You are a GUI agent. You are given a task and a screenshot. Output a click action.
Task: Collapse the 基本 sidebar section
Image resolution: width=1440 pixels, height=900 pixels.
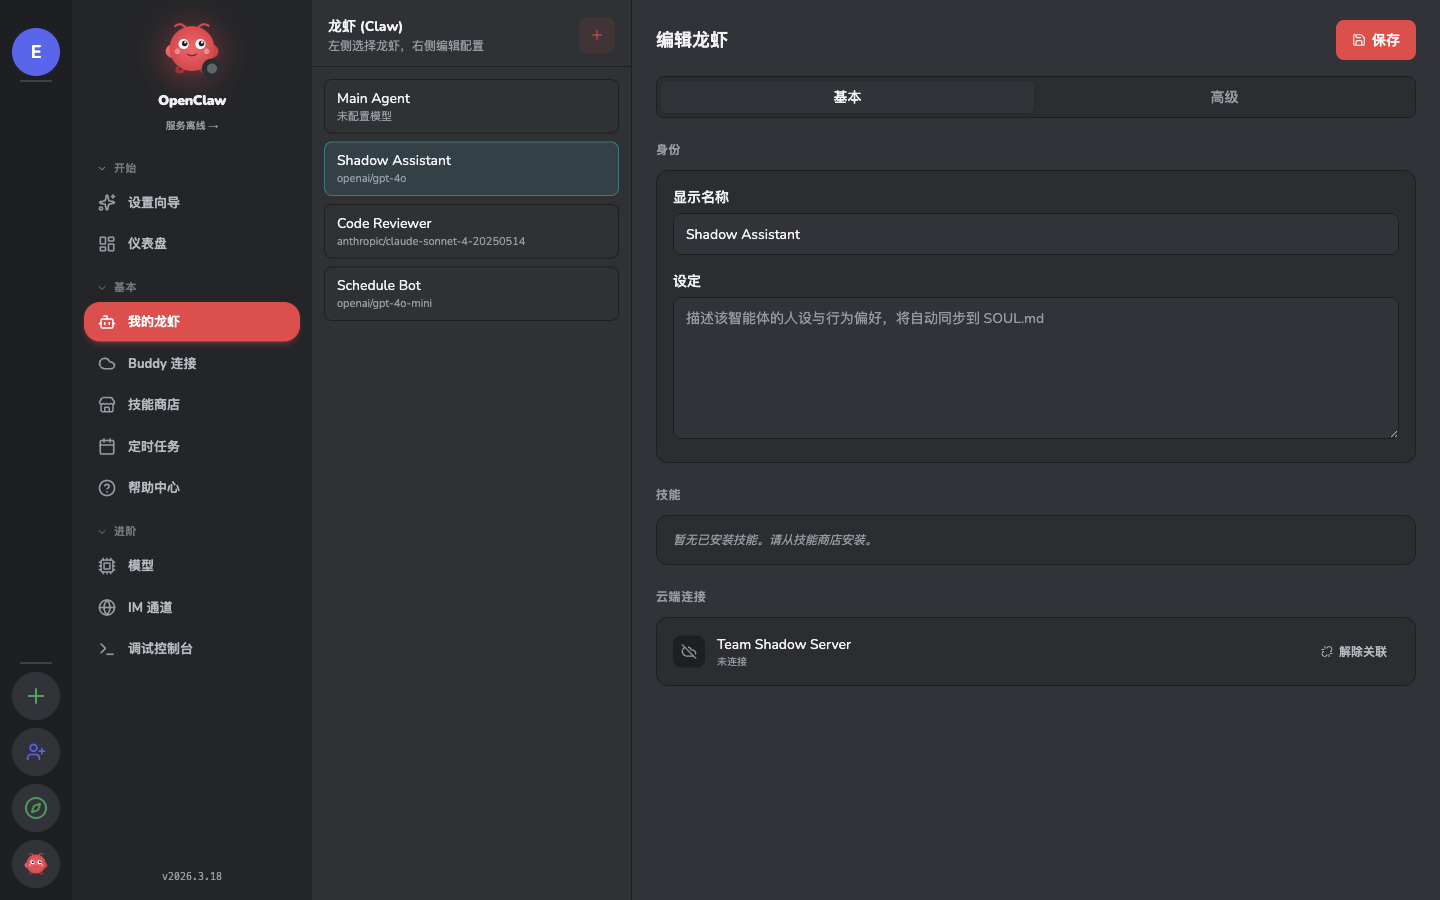click(x=118, y=287)
